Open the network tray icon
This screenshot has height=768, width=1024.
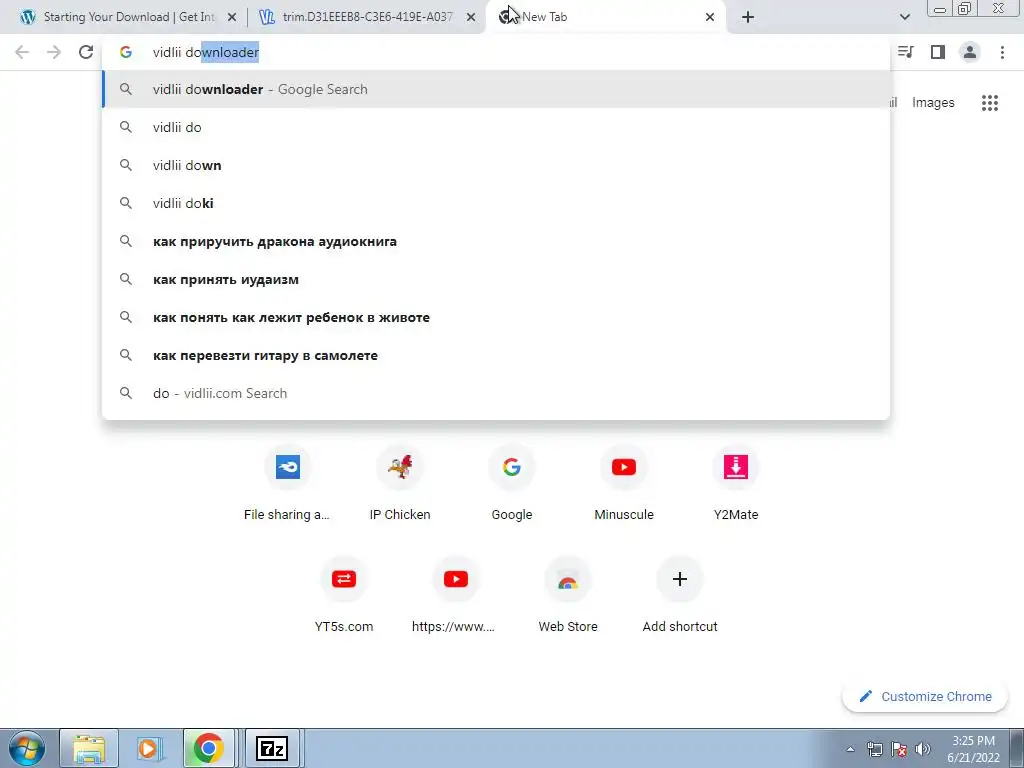tap(874, 749)
